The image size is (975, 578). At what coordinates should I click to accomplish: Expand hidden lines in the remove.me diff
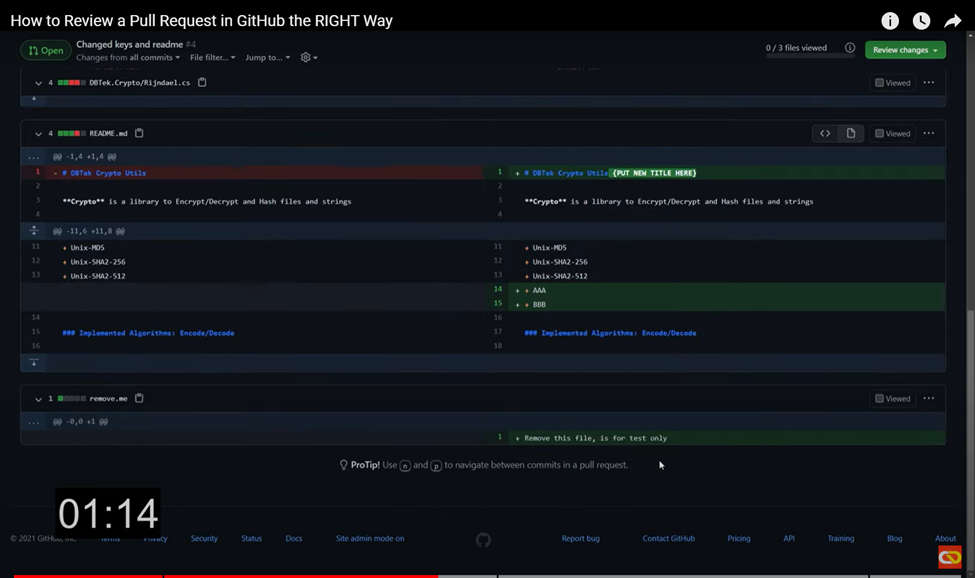tap(34, 421)
